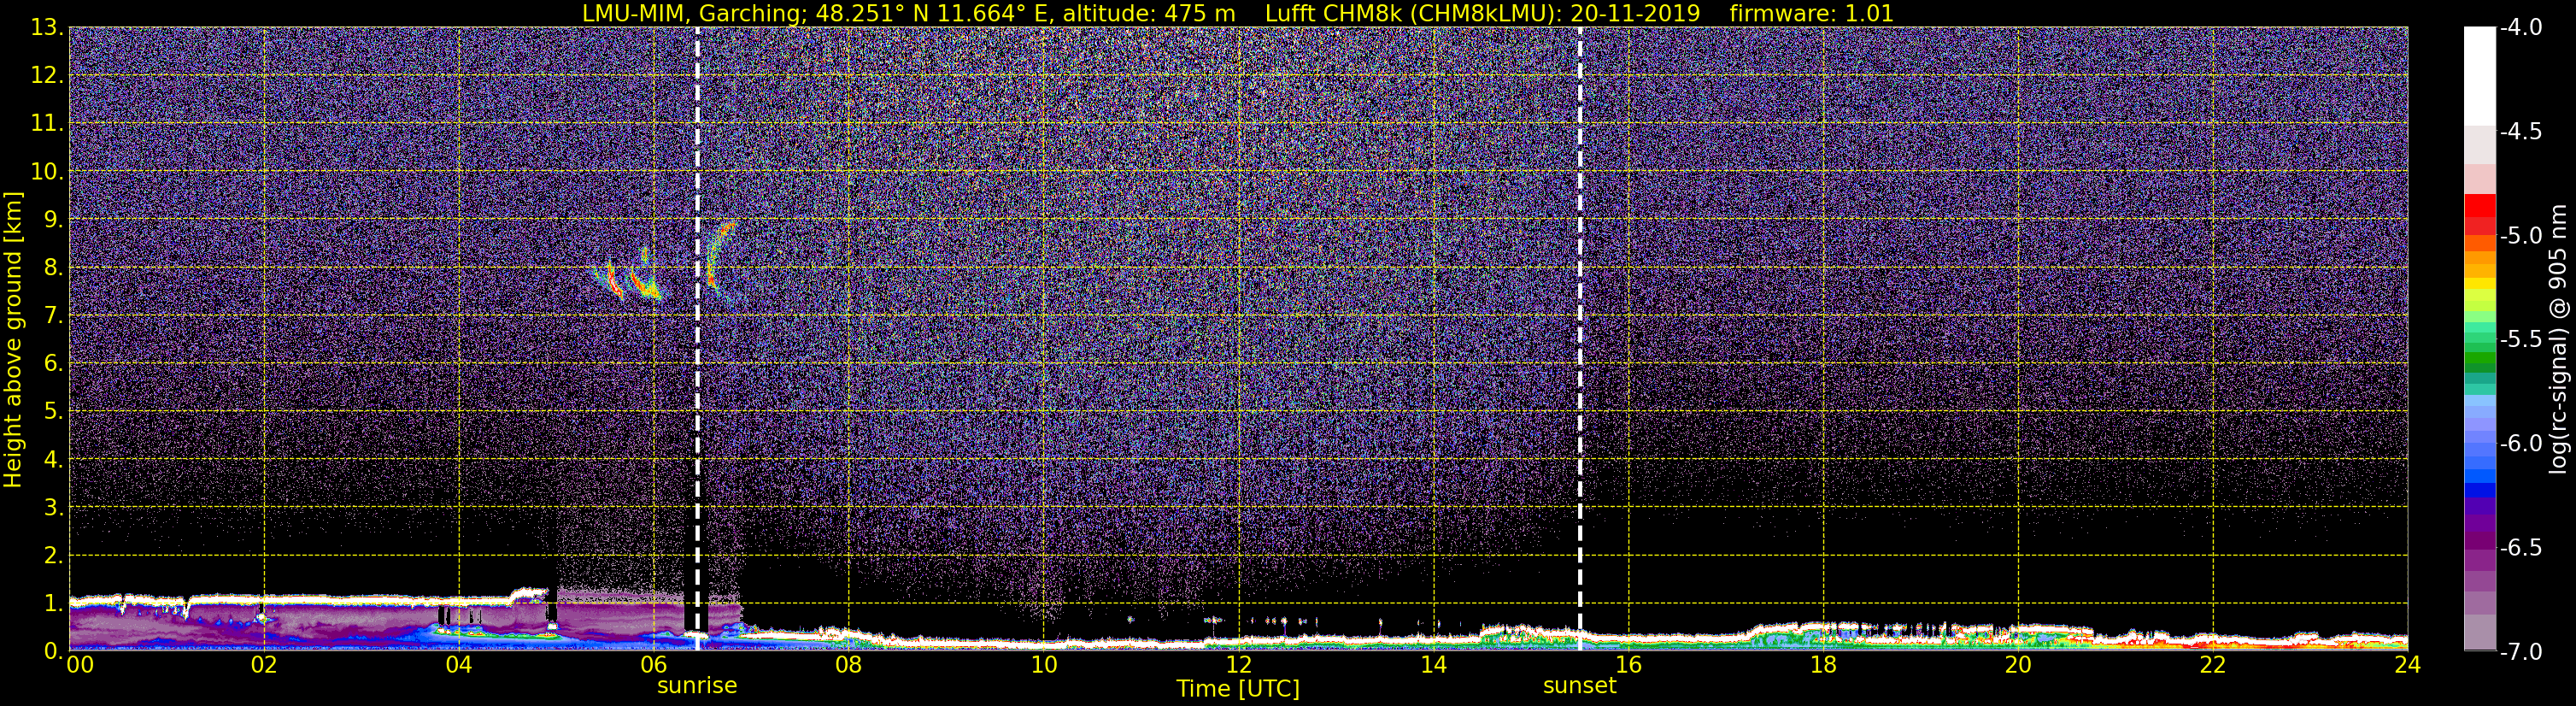Click the 'sunrise' label below the time axis
The image size is (2576, 706).
pos(697,686)
